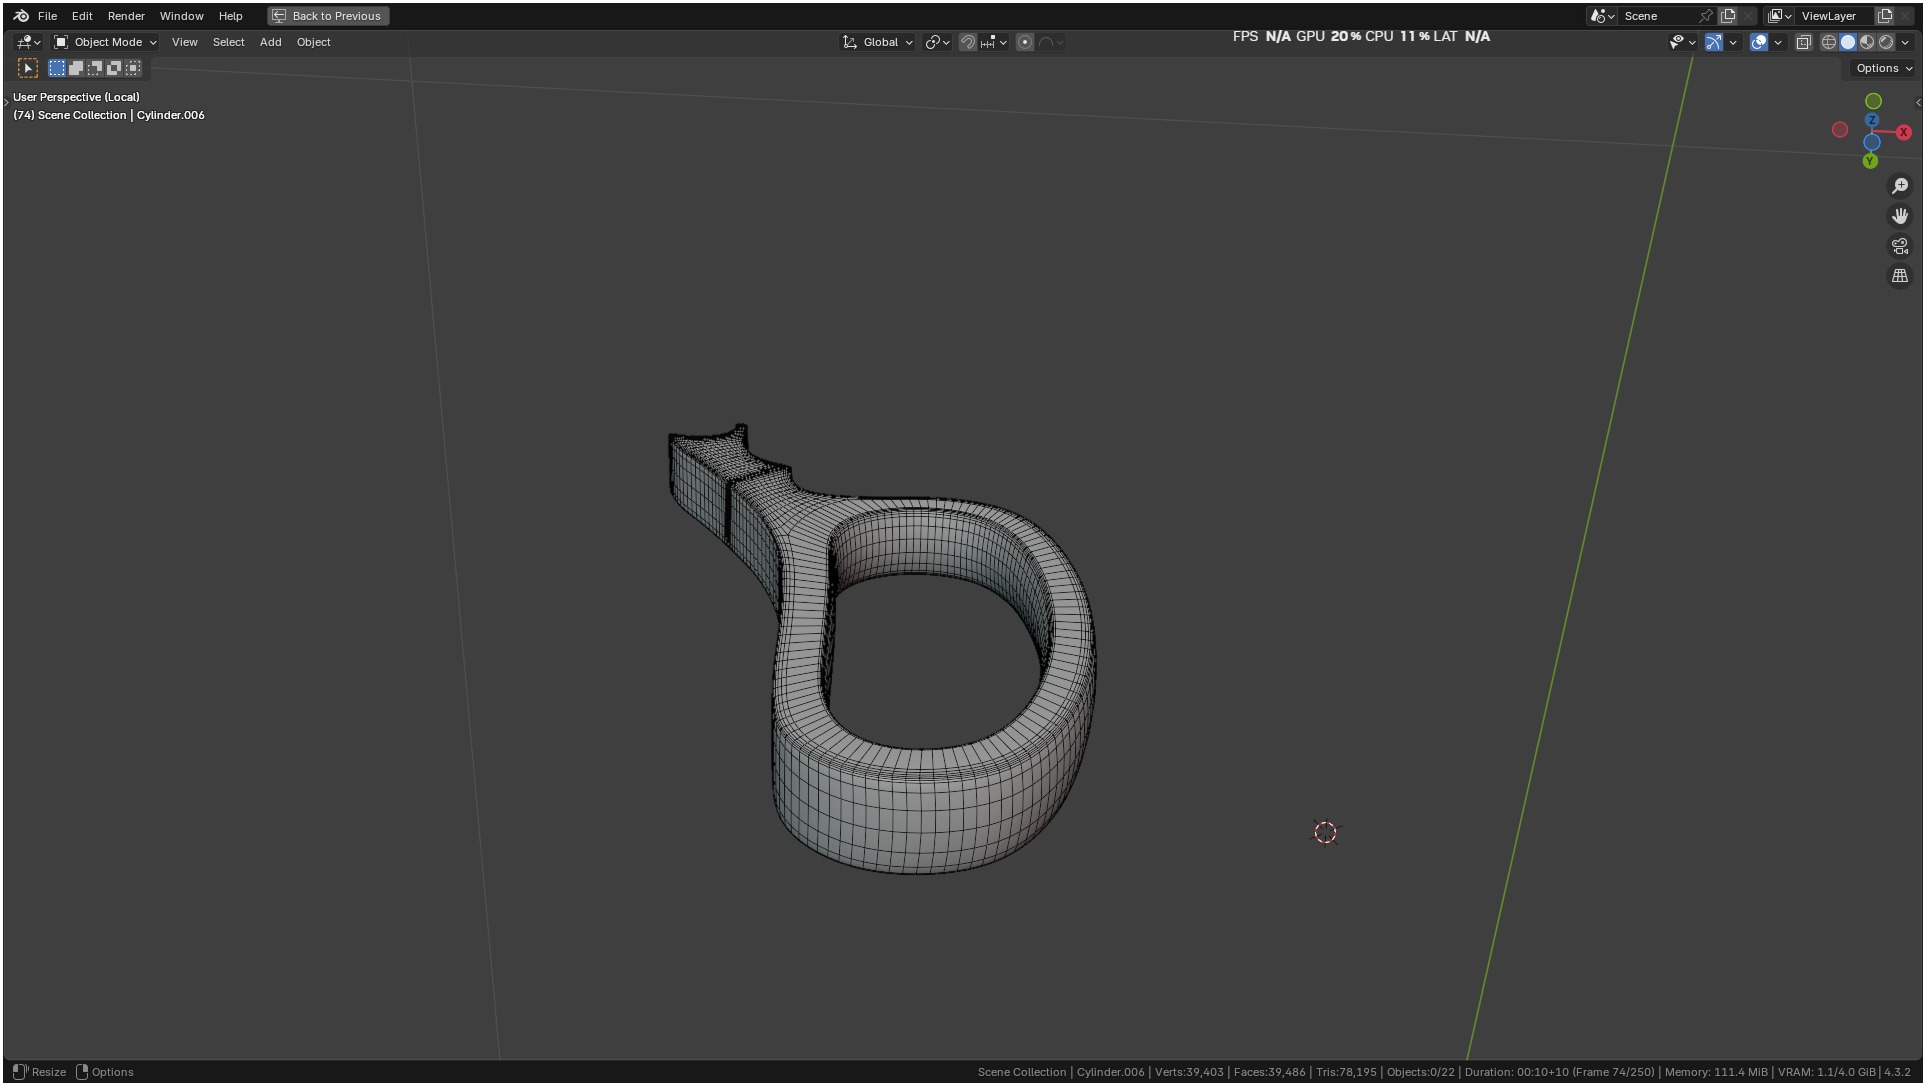This screenshot has width=1926, height=1086.
Task: Open the shading options dropdown arrow
Action: tap(1905, 42)
